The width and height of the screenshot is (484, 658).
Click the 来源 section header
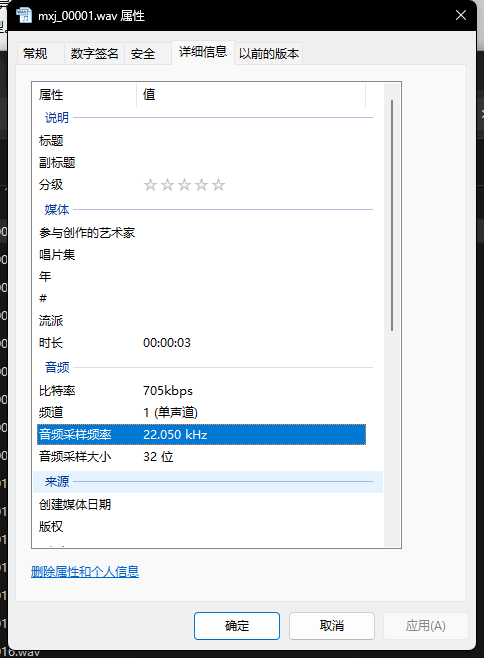point(208,482)
